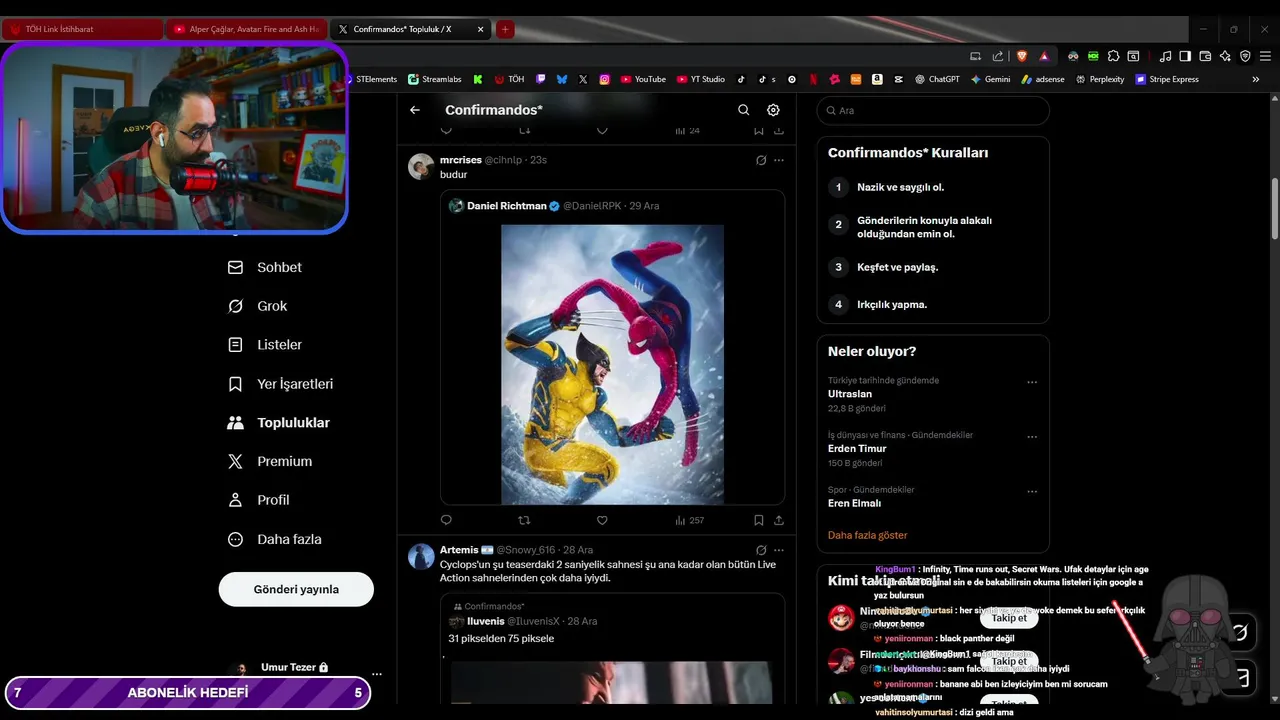Viewport: 1280px width, 720px height.
Task: Open the YouTube bookmark
Action: (x=643, y=79)
